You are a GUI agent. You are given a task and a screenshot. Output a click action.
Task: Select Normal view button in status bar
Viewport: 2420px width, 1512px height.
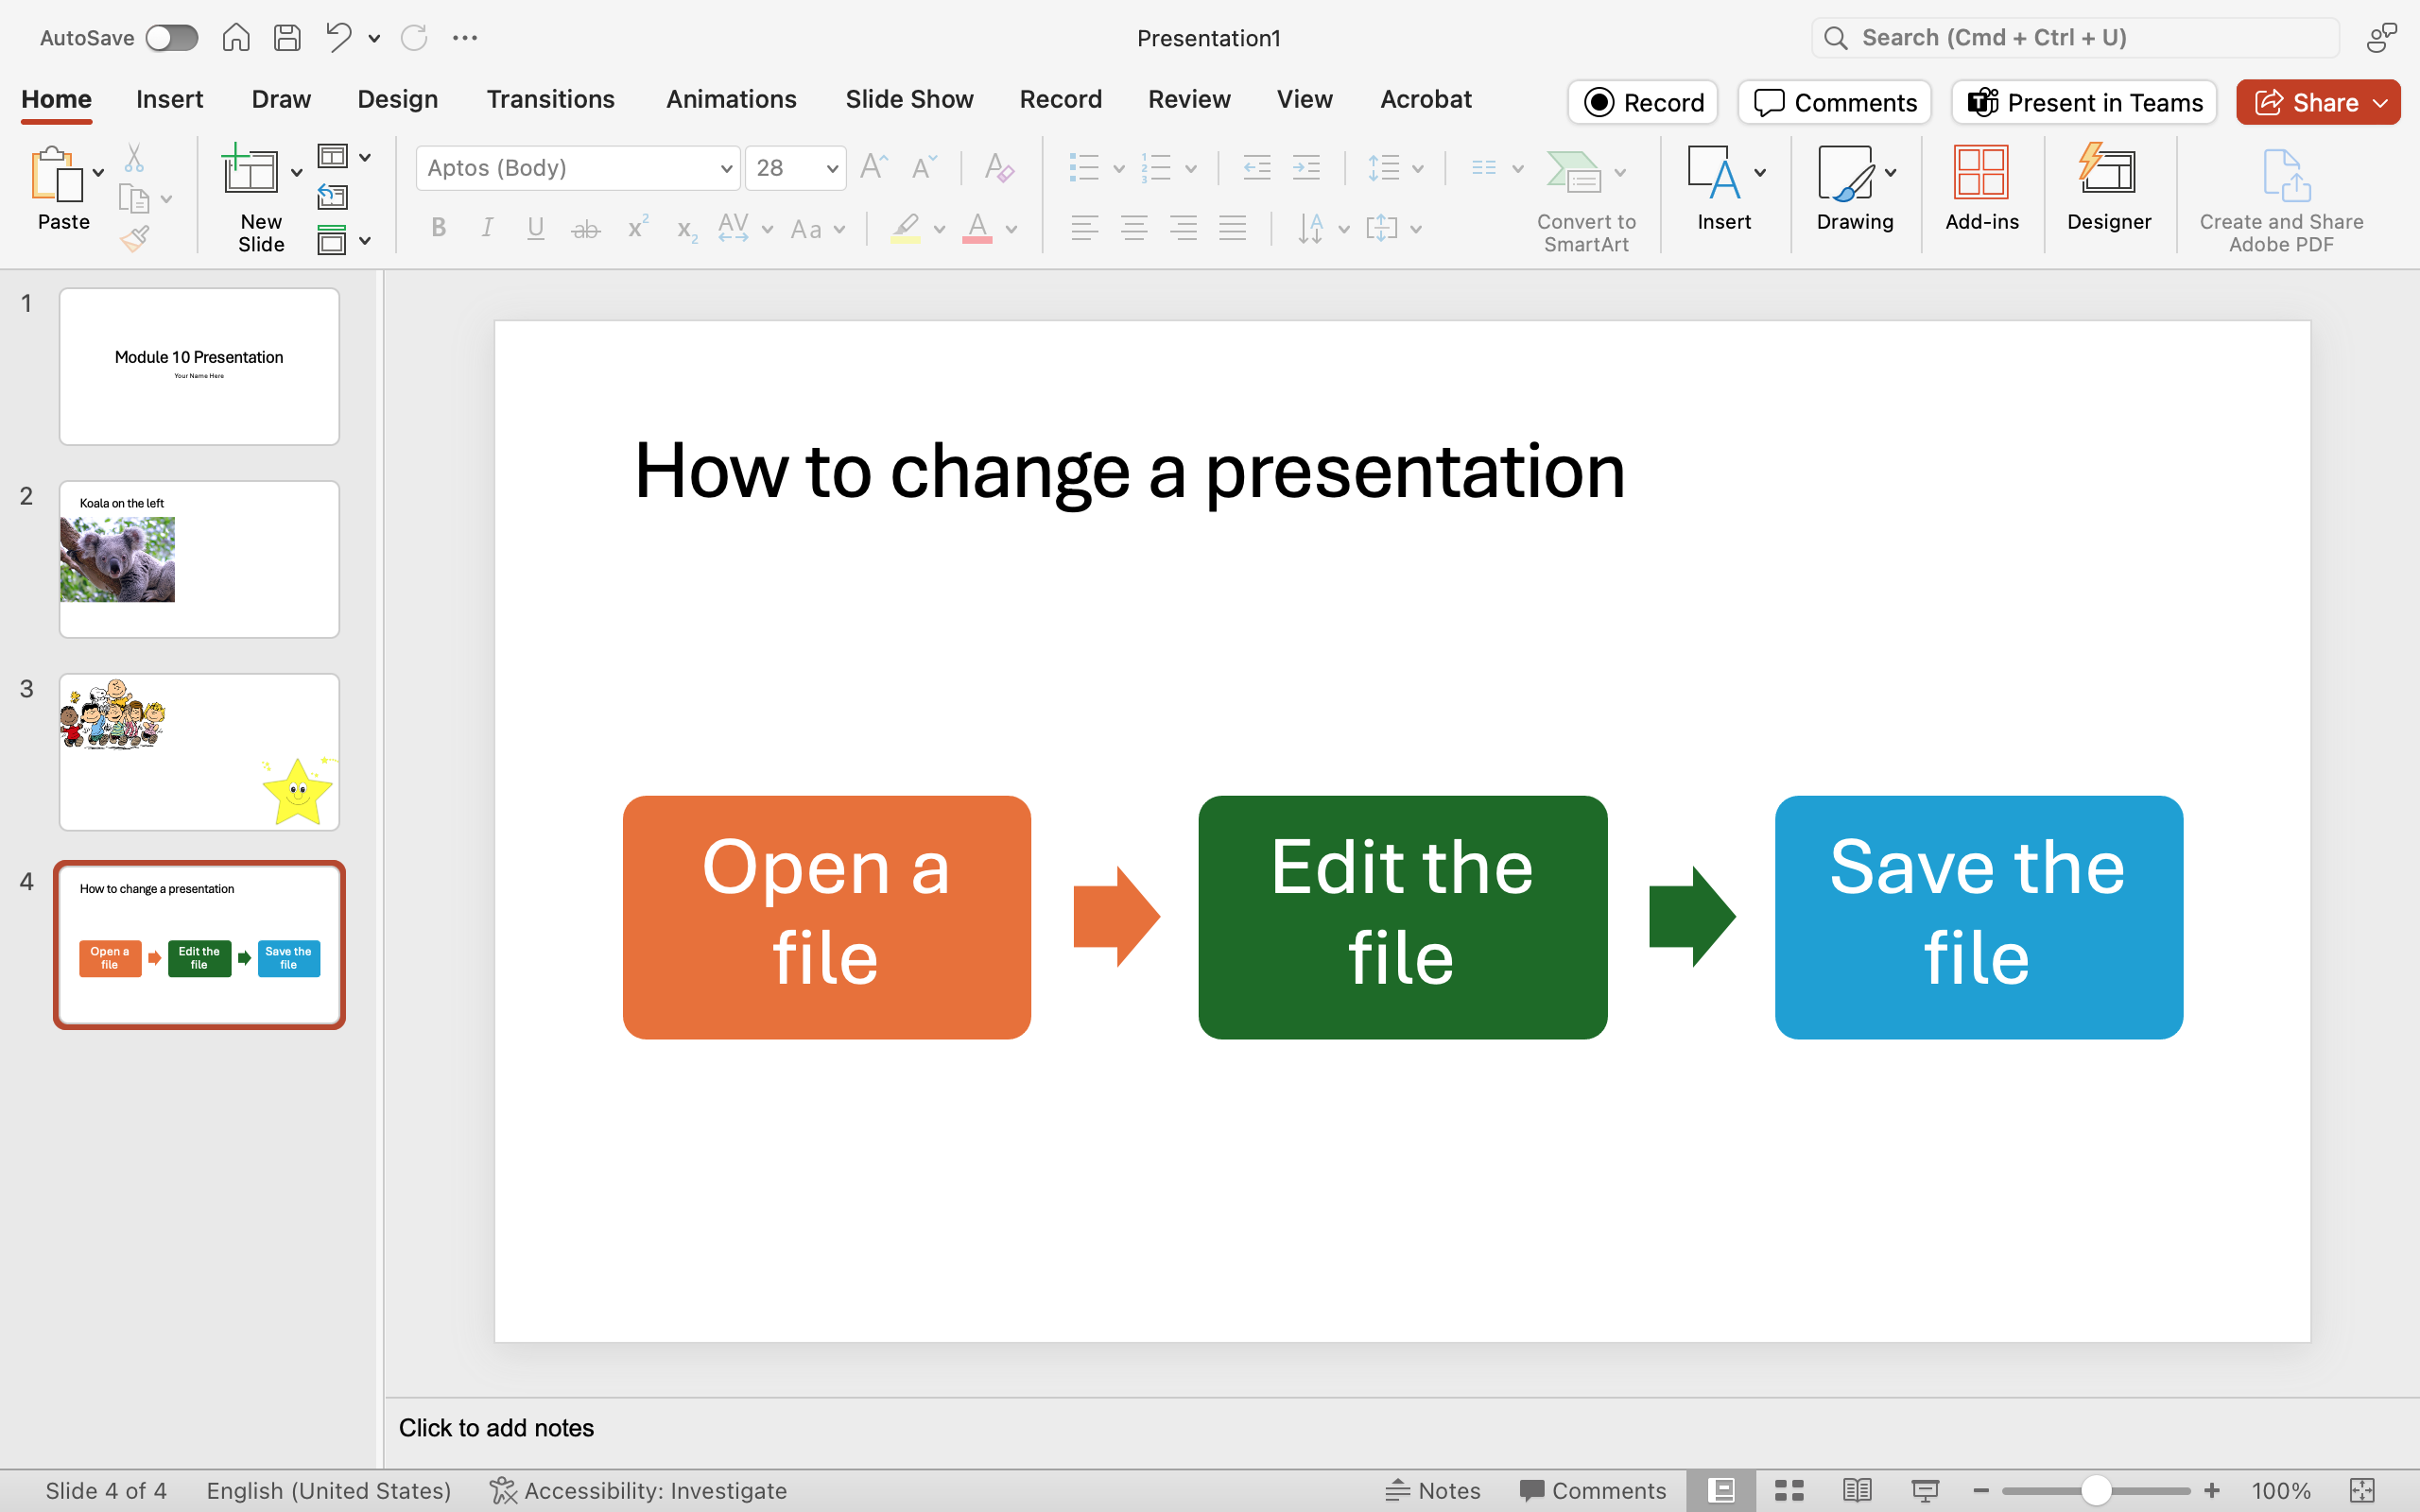(1721, 1490)
